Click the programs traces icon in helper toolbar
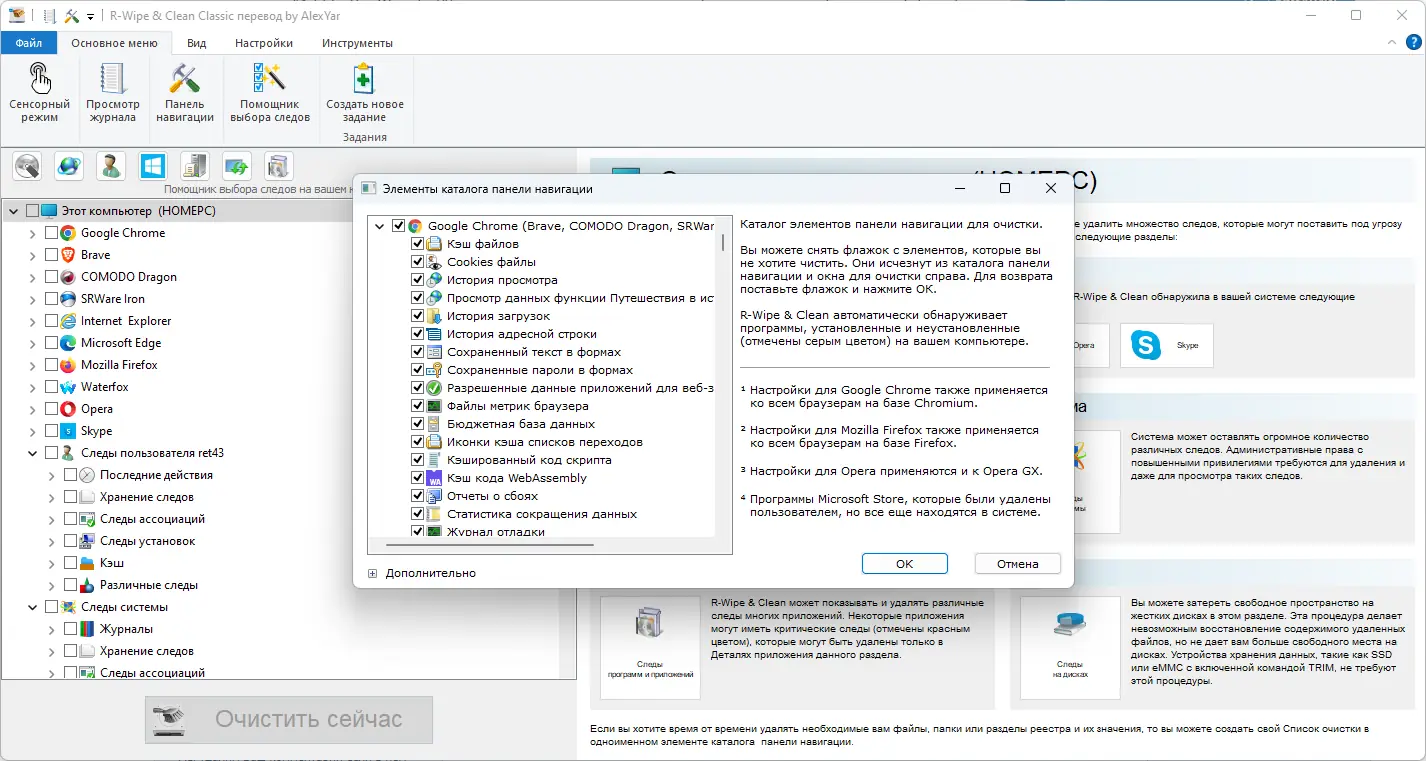Image resolution: width=1426 pixels, height=761 pixels. click(x=278, y=166)
